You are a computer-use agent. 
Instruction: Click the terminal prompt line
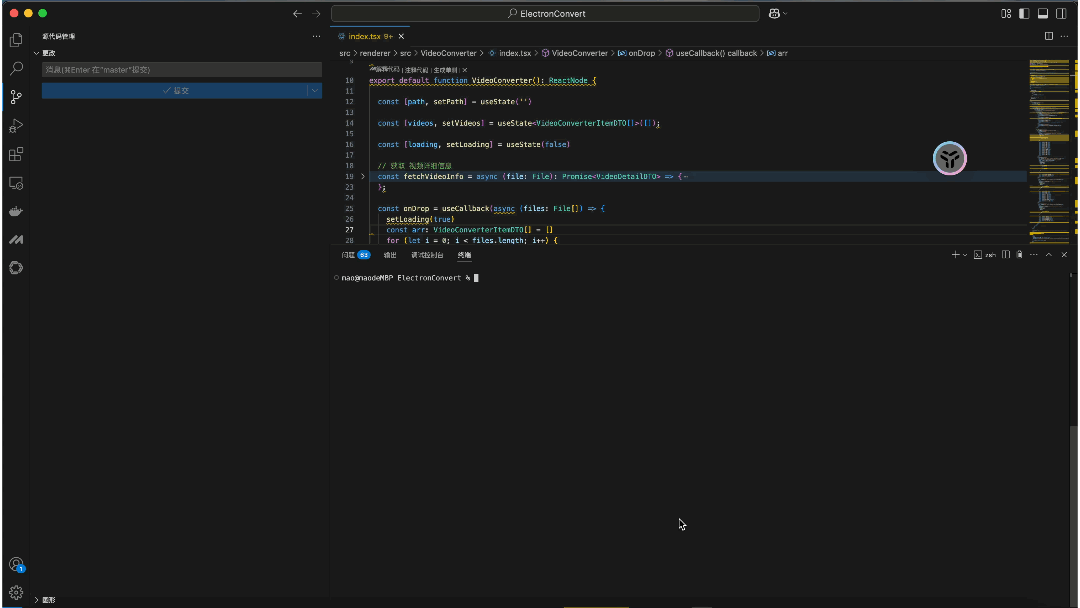406,278
